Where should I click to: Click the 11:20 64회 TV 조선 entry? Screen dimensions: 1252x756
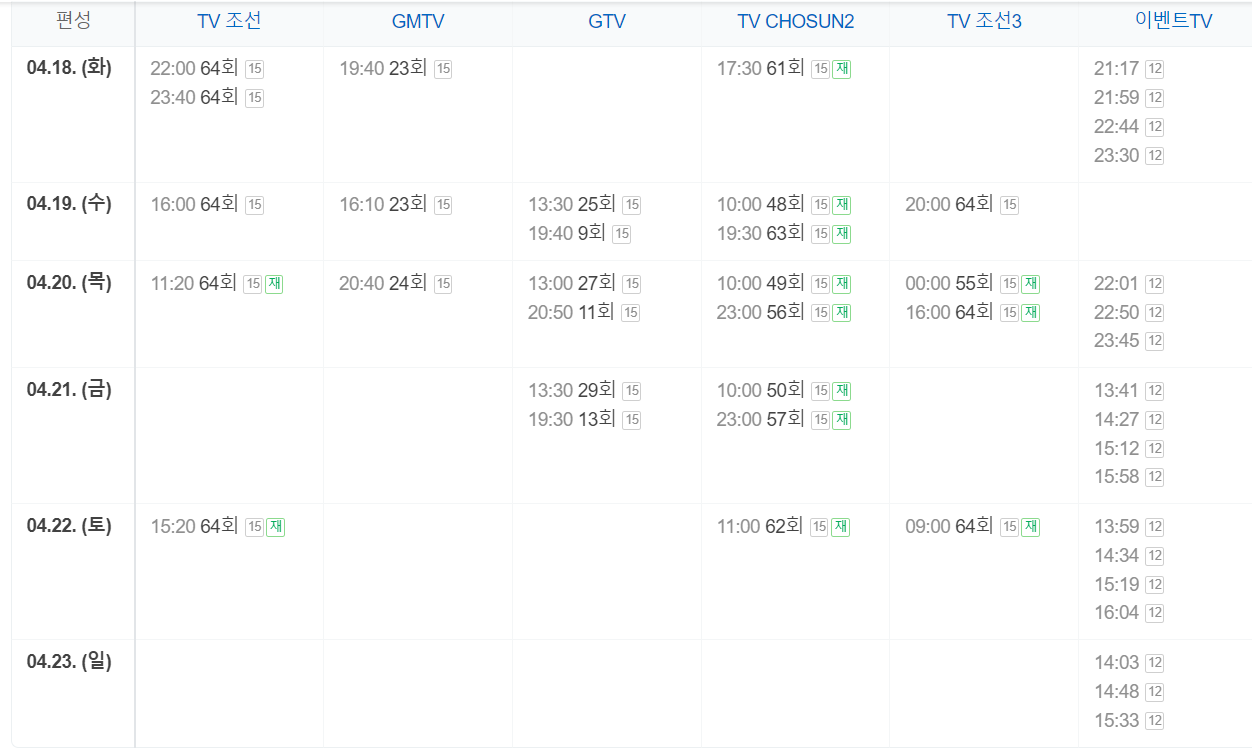coord(193,283)
